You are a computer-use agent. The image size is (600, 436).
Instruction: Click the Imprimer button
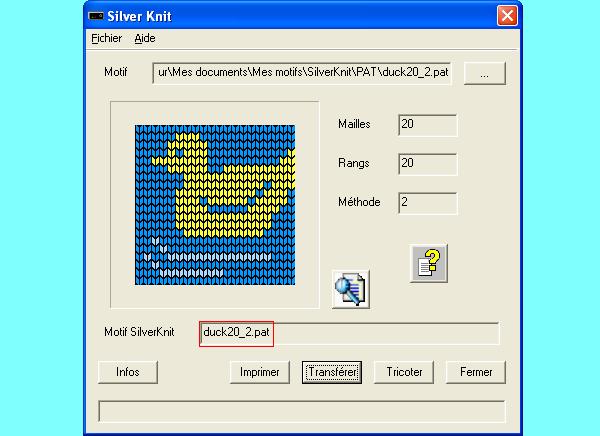tap(259, 372)
